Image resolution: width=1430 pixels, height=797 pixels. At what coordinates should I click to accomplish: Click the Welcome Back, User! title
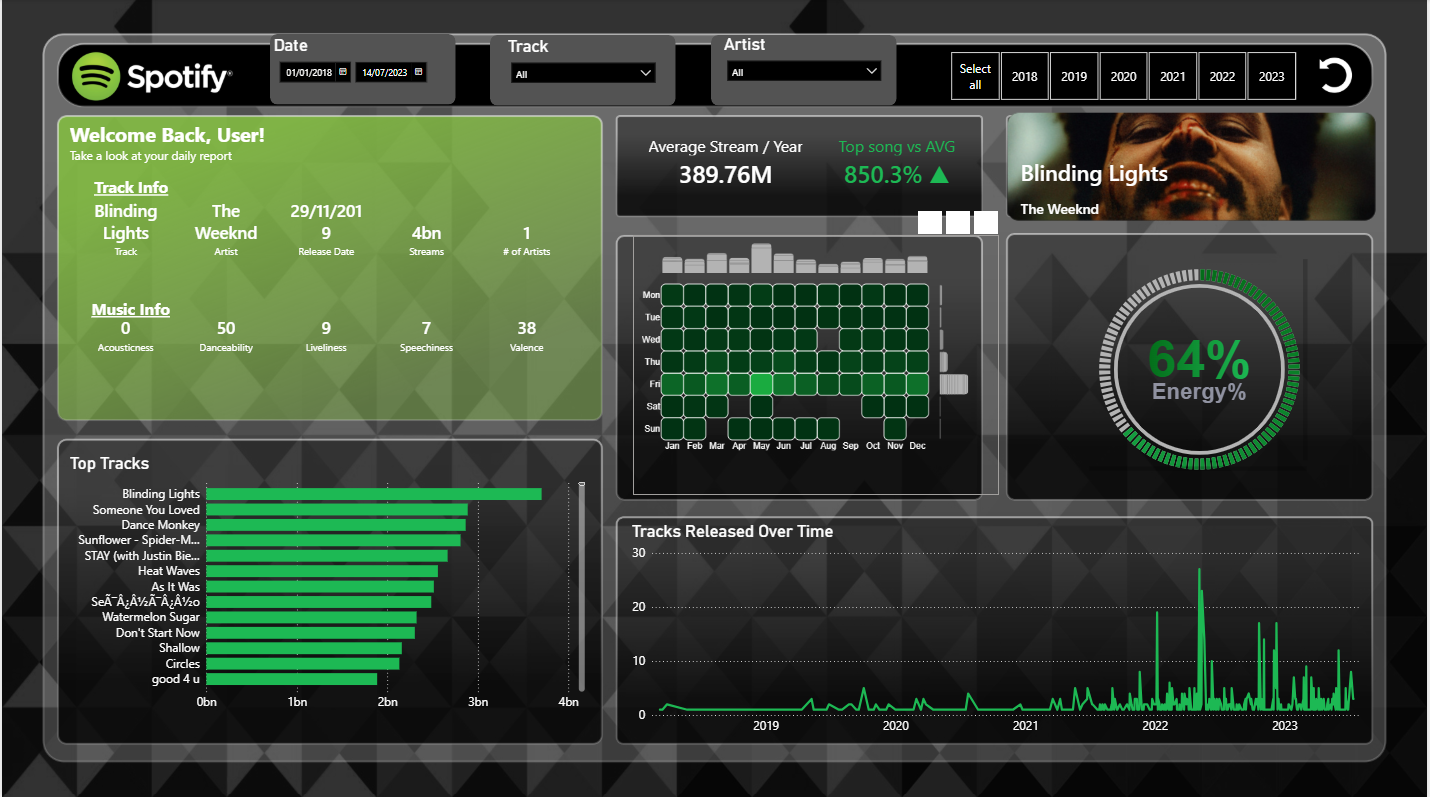167,135
